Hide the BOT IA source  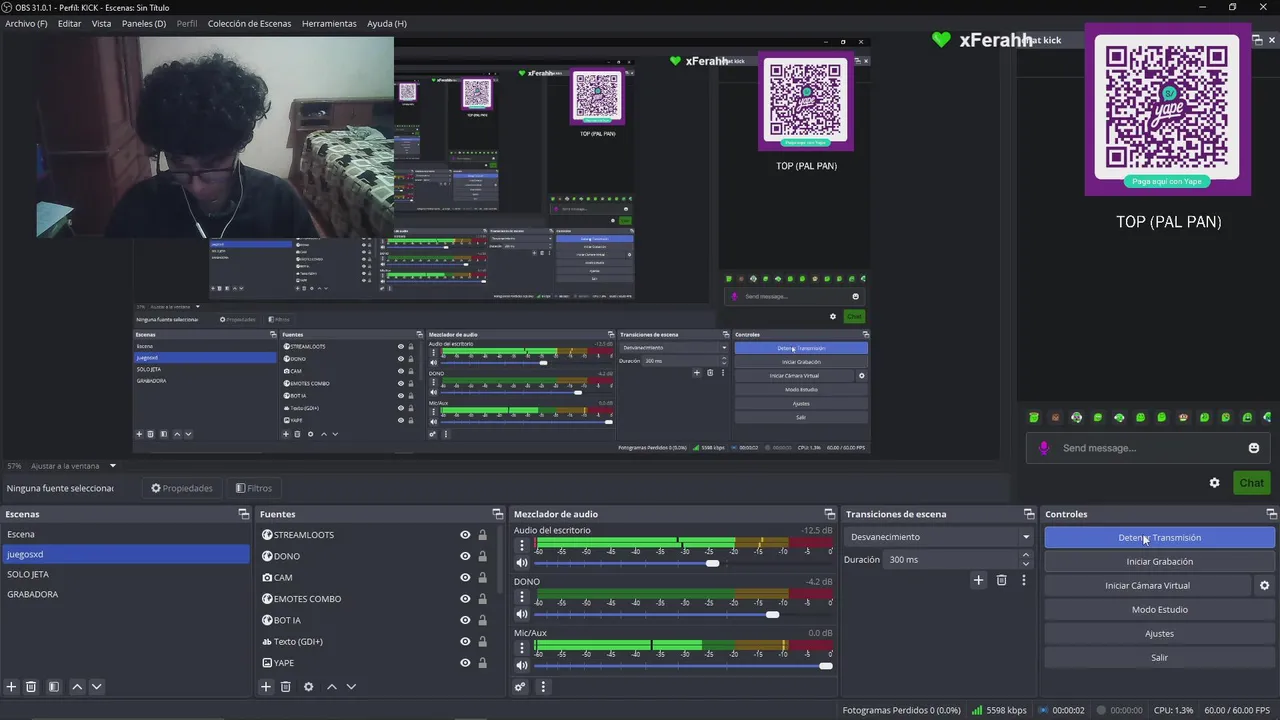point(465,620)
